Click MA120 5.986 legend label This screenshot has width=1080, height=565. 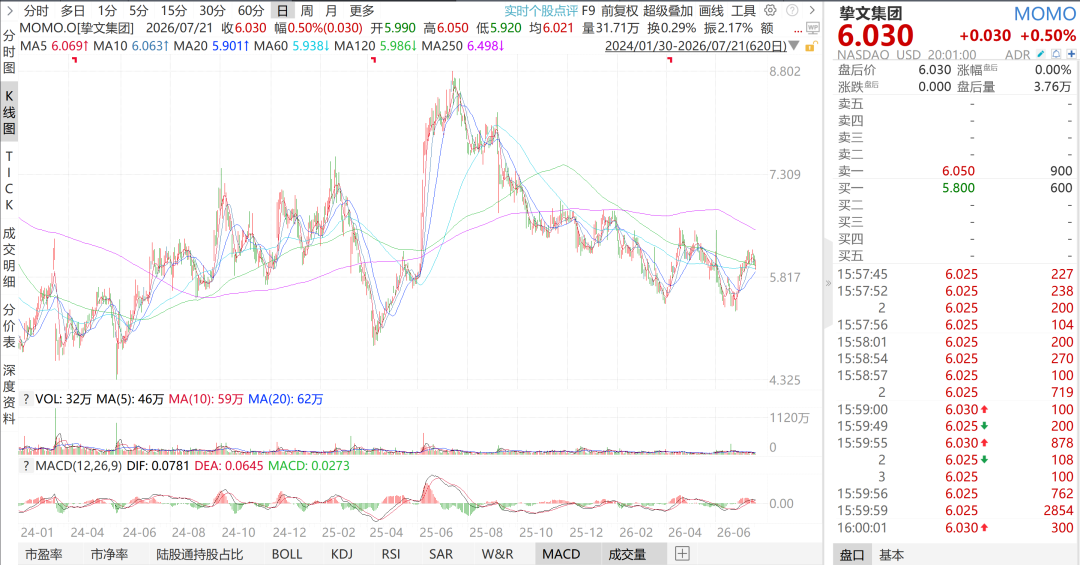click(375, 46)
